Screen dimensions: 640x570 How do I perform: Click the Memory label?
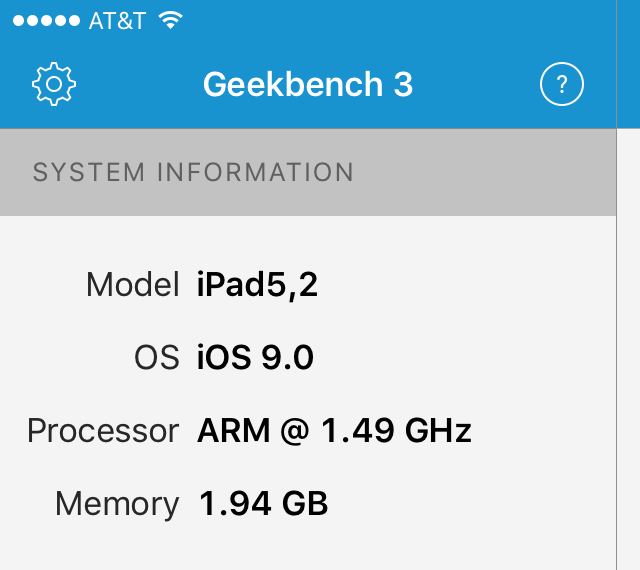click(117, 503)
